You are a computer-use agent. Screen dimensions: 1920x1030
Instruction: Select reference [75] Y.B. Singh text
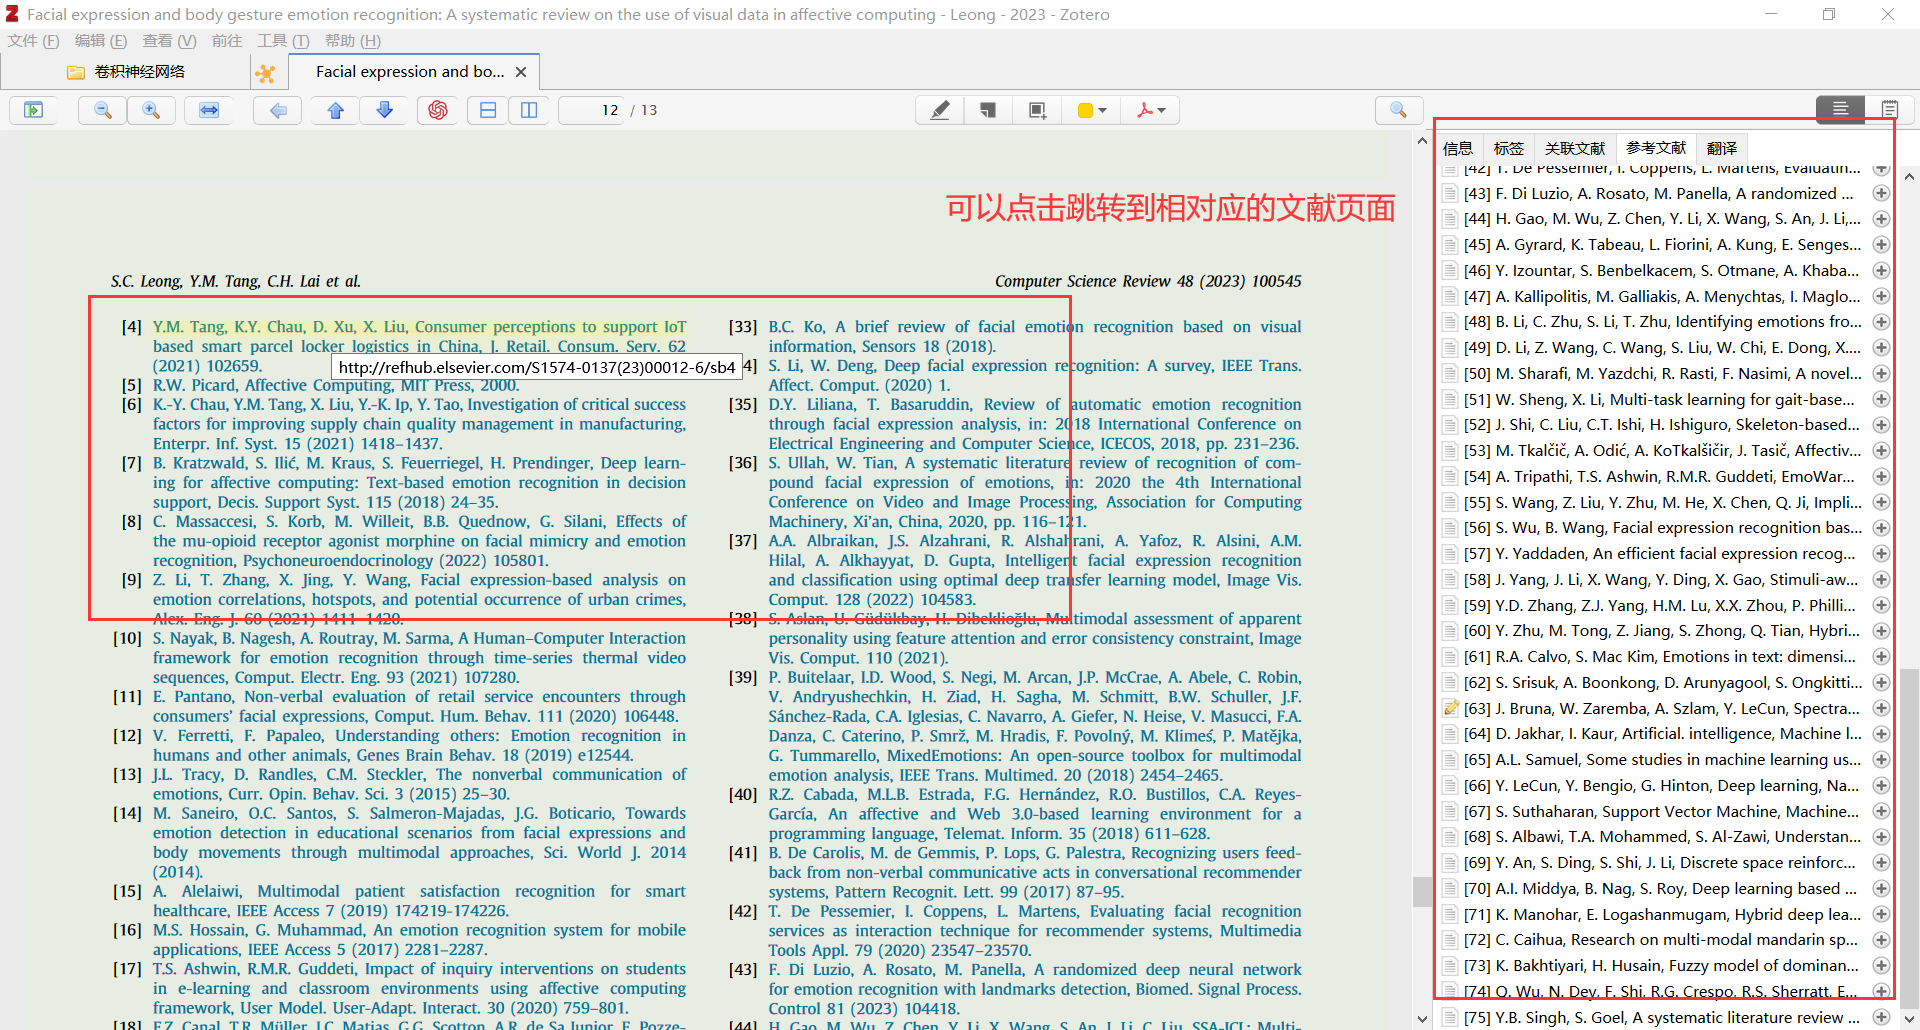1662,1017
